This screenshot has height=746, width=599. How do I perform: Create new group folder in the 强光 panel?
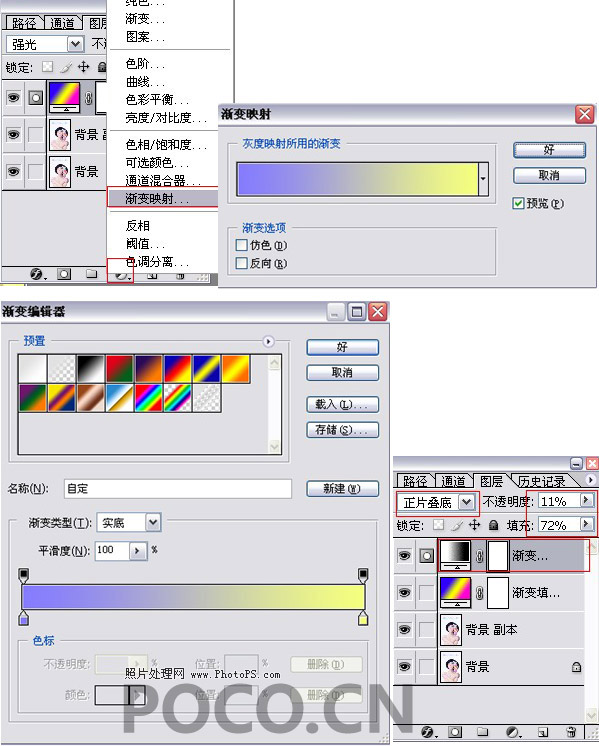[x=91, y=274]
